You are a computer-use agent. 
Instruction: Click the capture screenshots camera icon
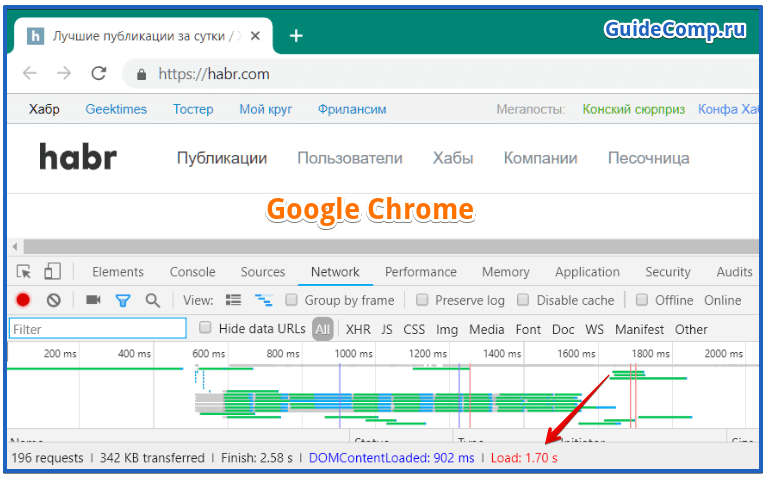coord(93,299)
